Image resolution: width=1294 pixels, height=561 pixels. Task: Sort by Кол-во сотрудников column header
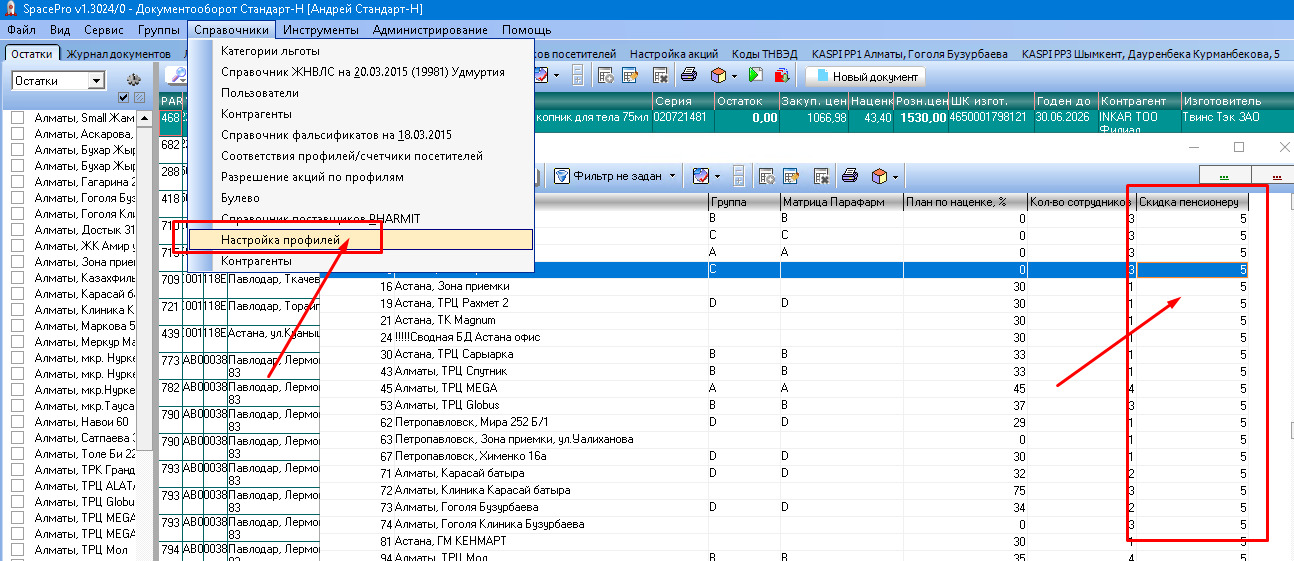point(1082,202)
